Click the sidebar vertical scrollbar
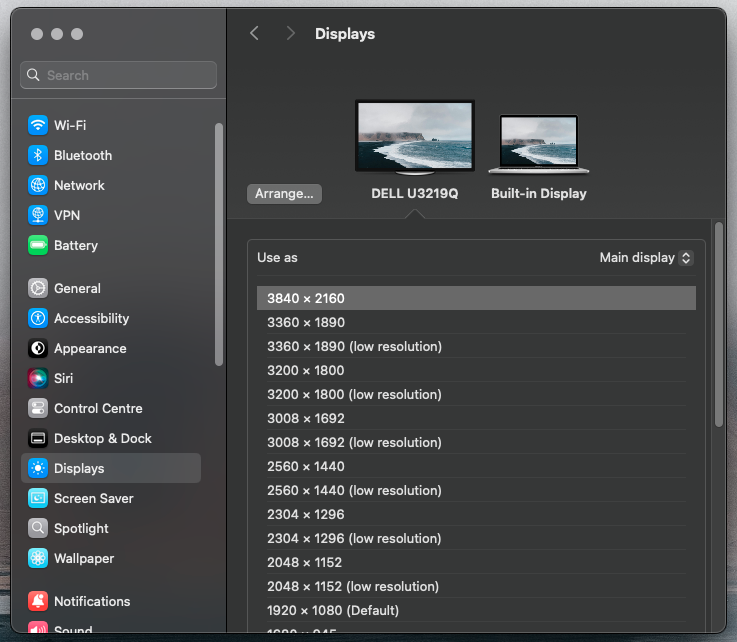The image size is (737, 642). (x=219, y=244)
